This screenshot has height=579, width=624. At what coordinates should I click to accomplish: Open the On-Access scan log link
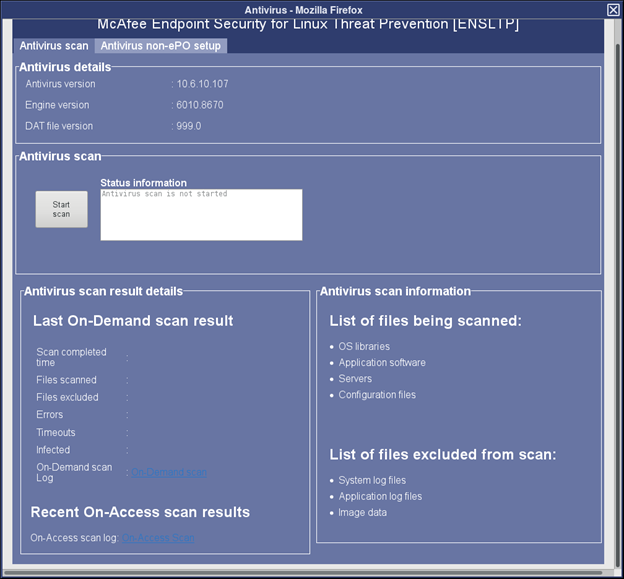click(158, 539)
